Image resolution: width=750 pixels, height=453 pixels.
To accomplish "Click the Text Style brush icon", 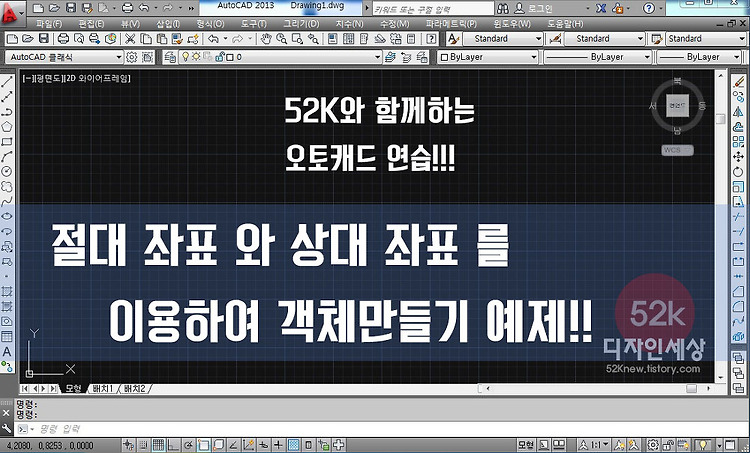I will (453, 39).
